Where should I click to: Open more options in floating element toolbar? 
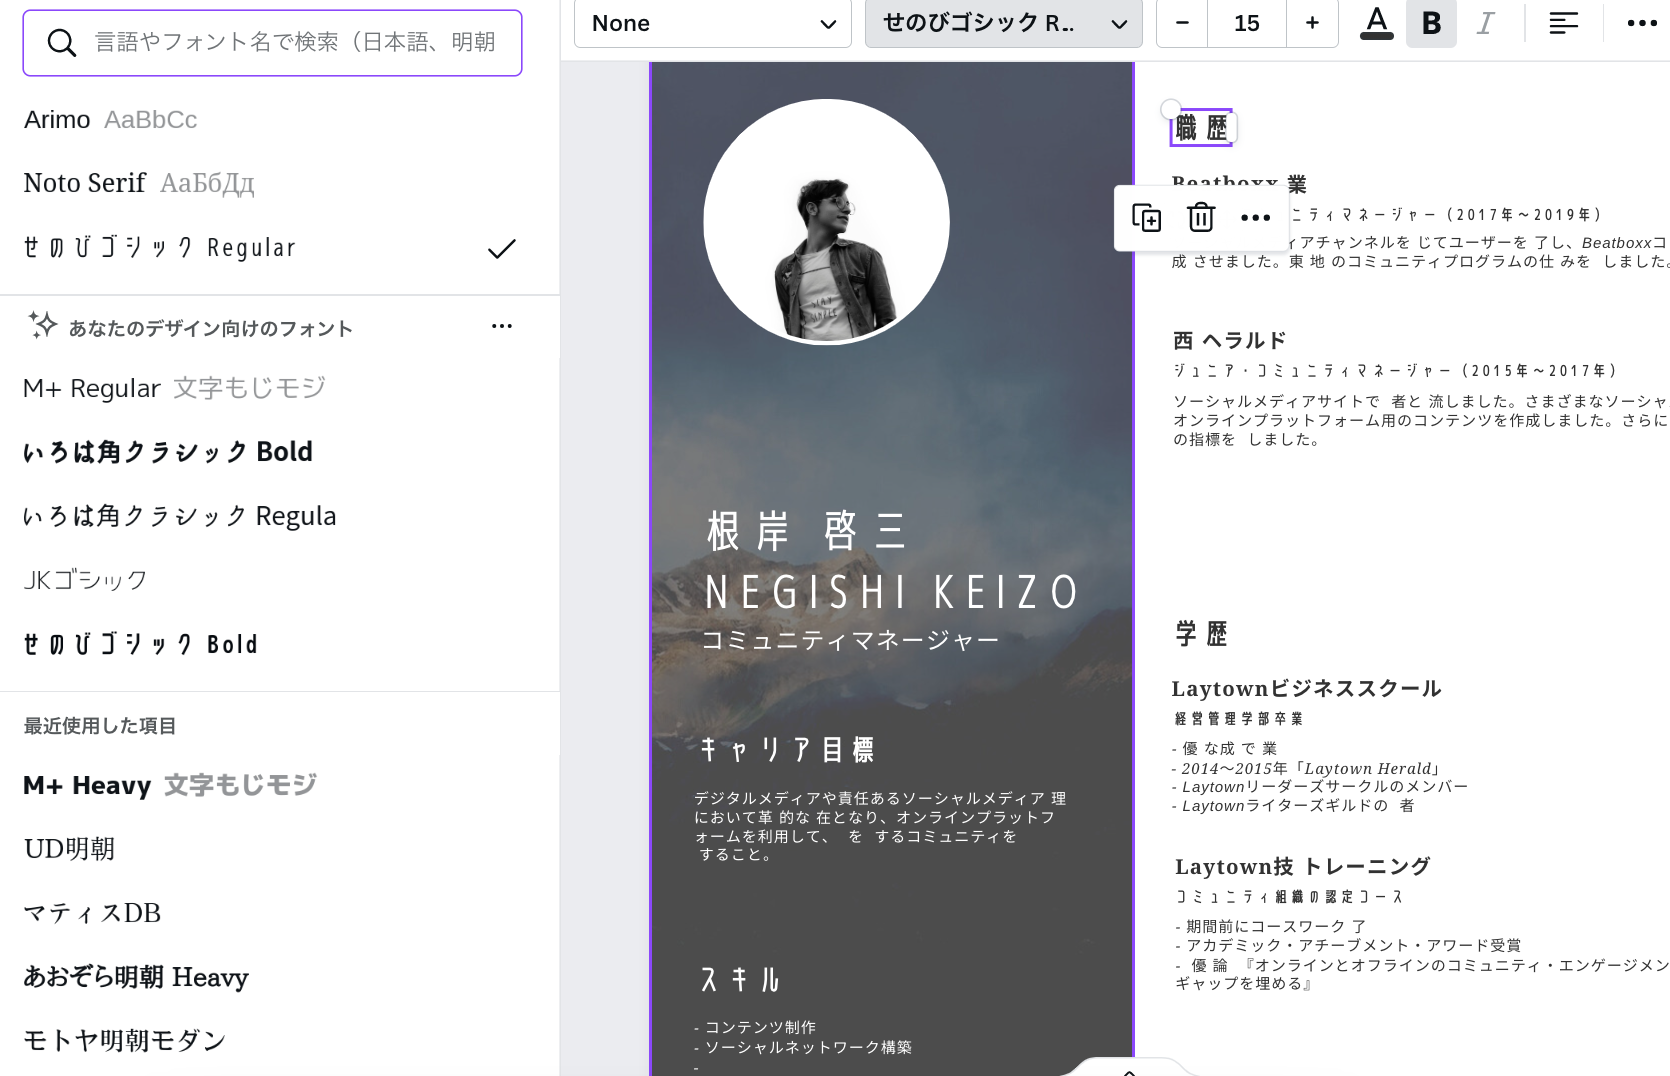[1255, 217]
